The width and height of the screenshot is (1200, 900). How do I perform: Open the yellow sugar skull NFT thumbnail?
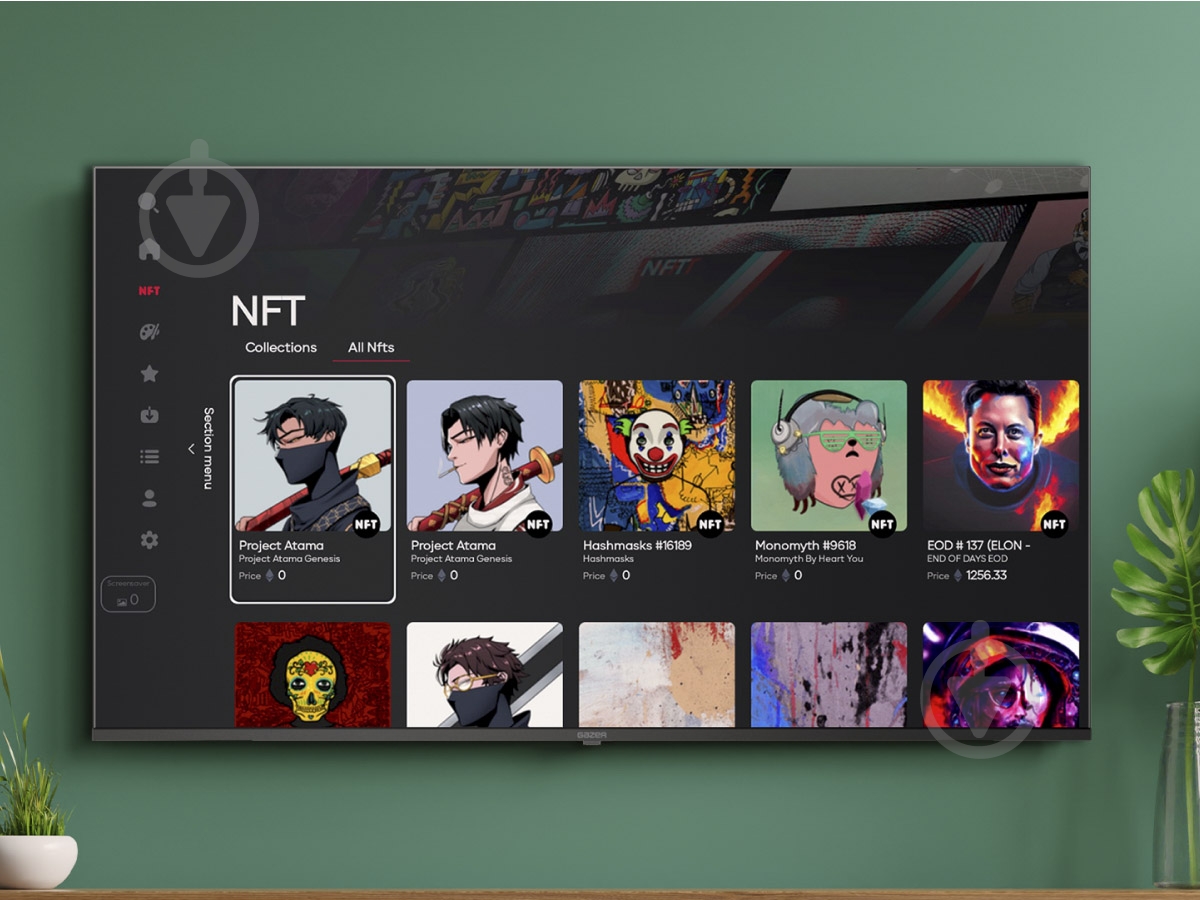coord(313,675)
